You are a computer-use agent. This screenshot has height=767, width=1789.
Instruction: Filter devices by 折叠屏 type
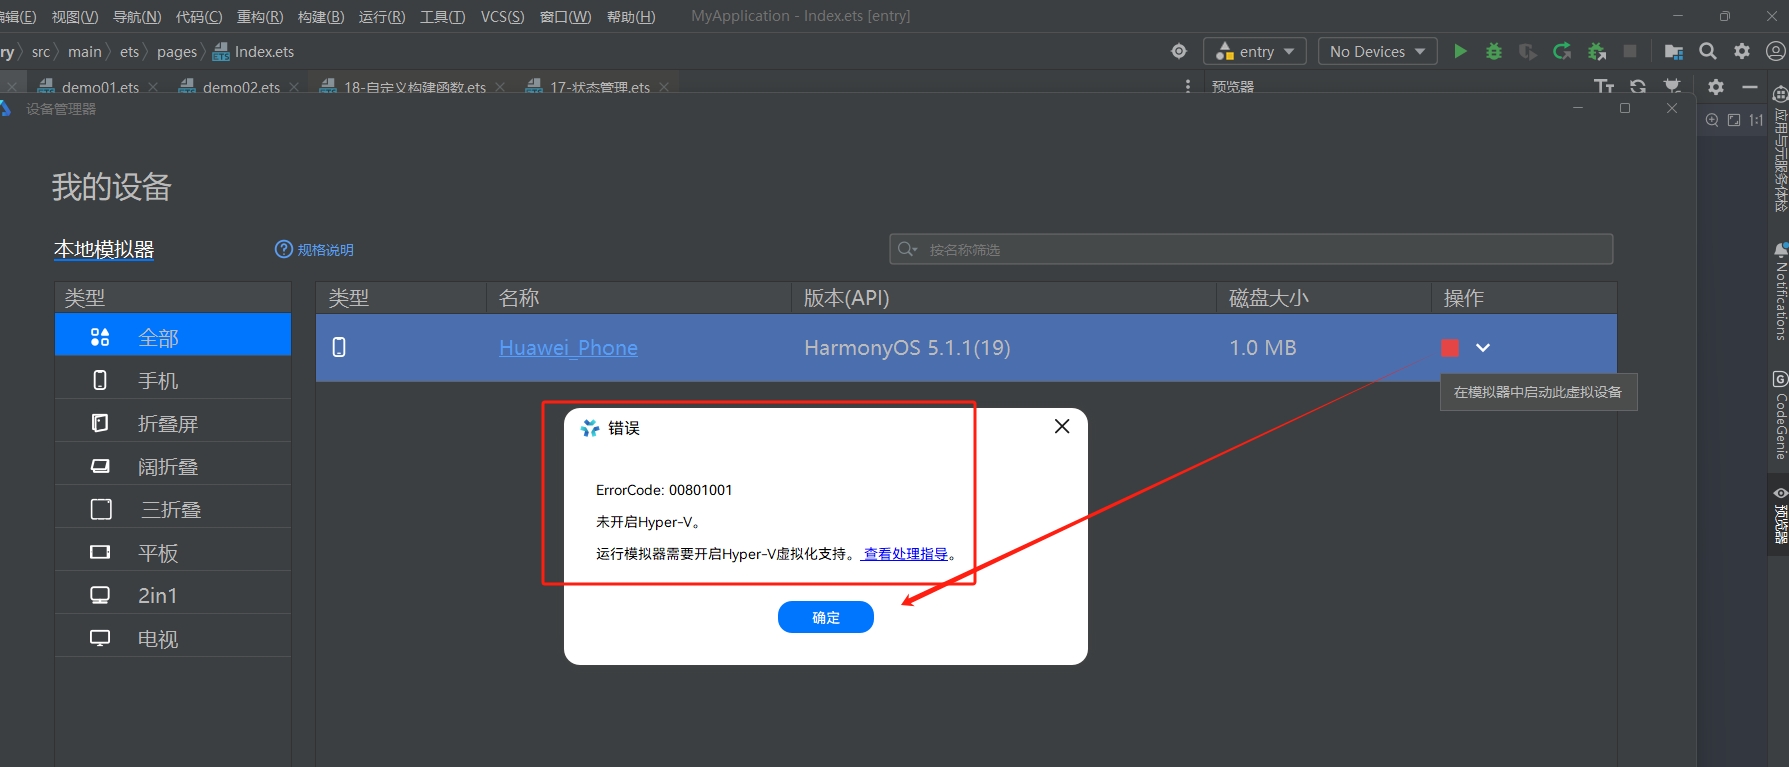tap(173, 423)
